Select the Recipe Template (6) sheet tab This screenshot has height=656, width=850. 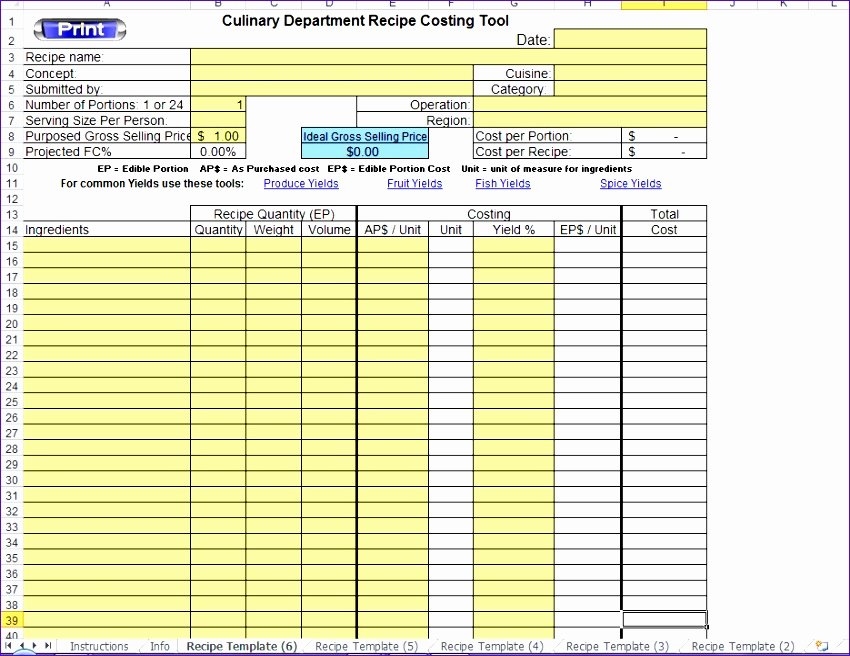point(242,646)
